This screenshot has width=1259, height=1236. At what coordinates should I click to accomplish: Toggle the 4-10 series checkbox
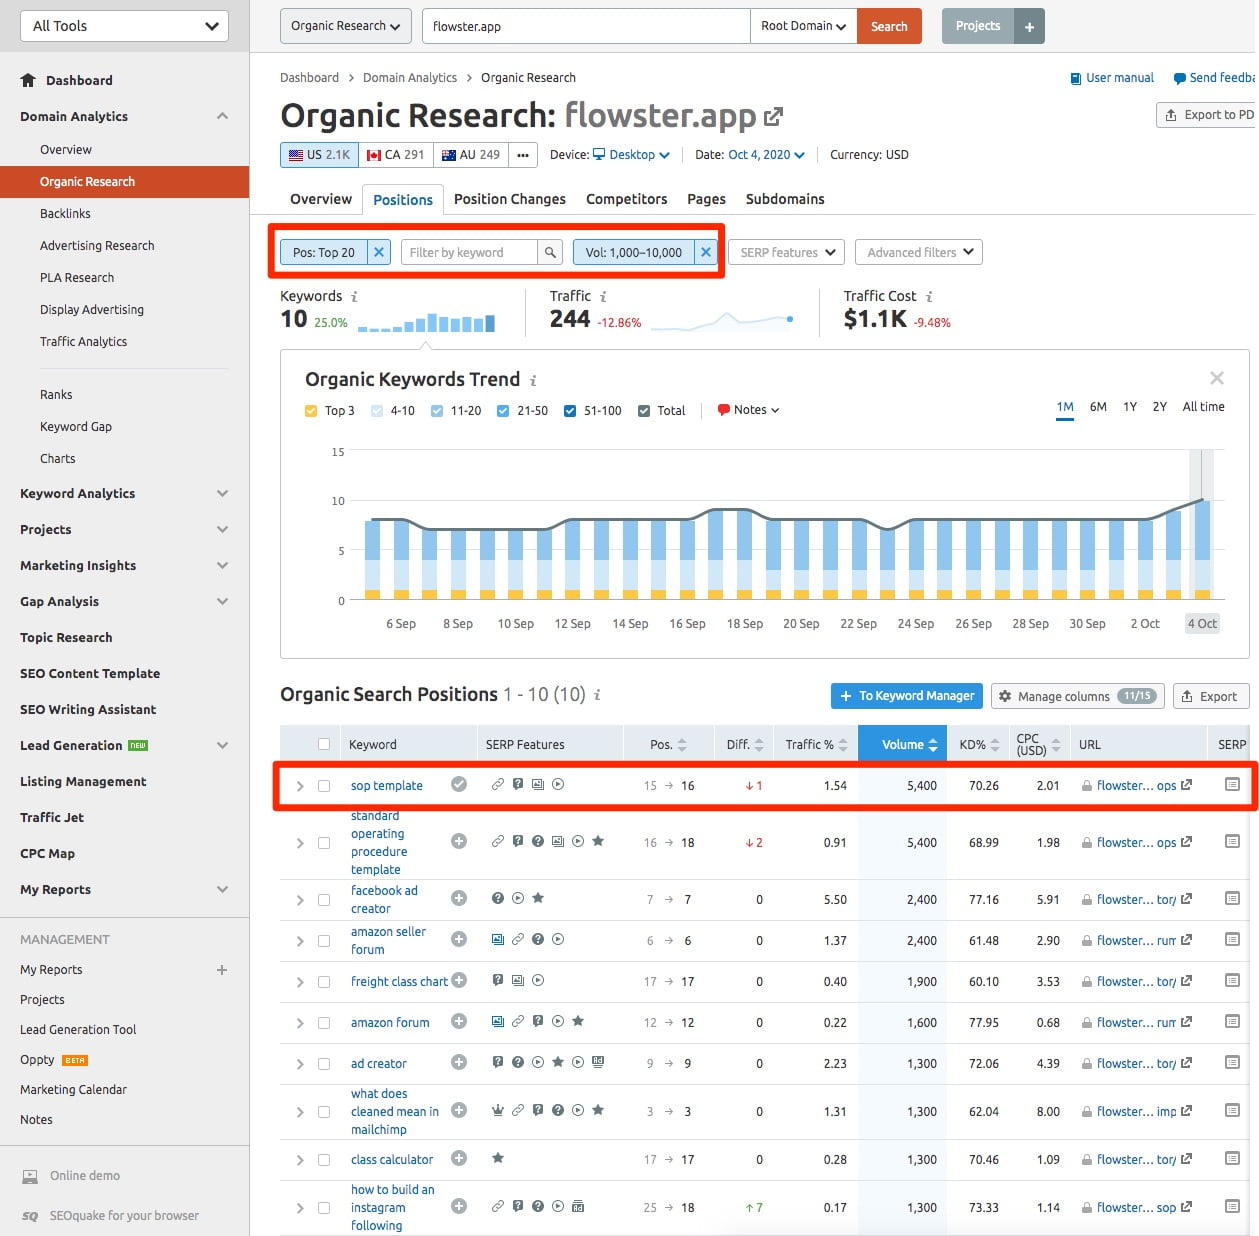pos(377,411)
